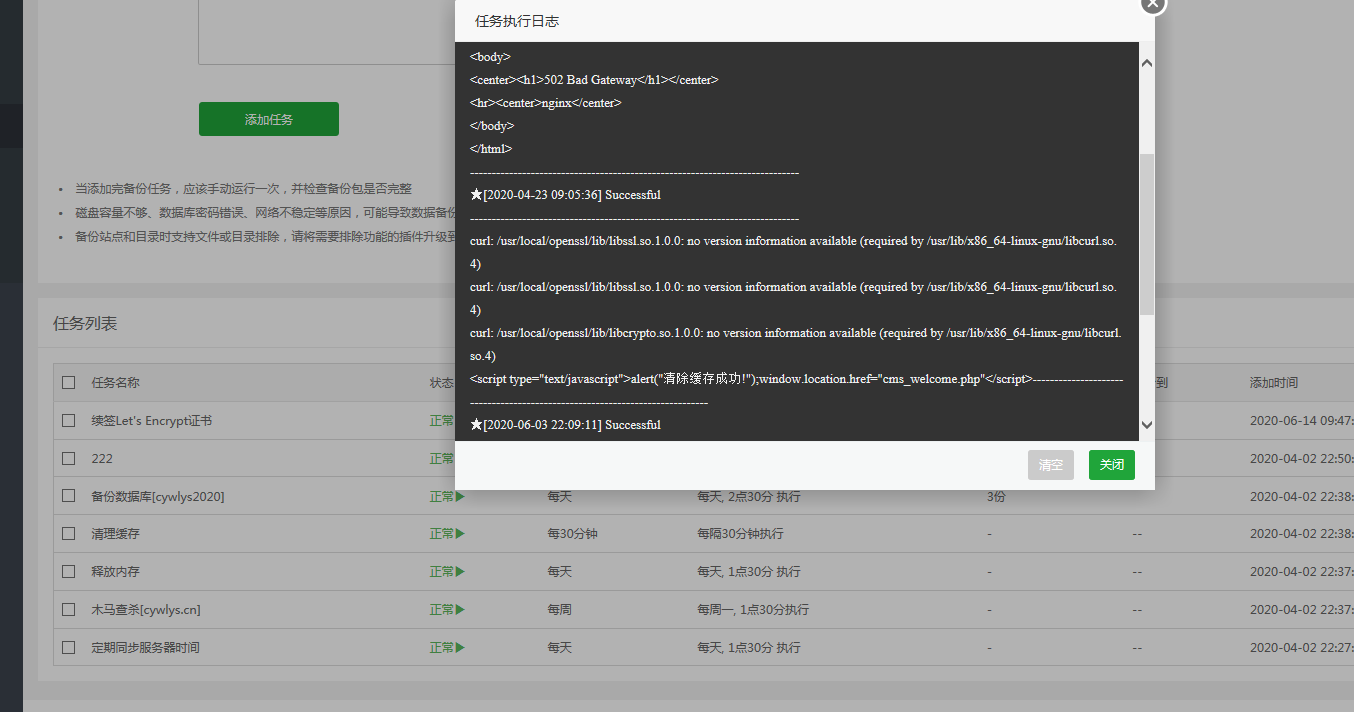
Task: Click the 释放内存 task name
Action: [116, 572]
